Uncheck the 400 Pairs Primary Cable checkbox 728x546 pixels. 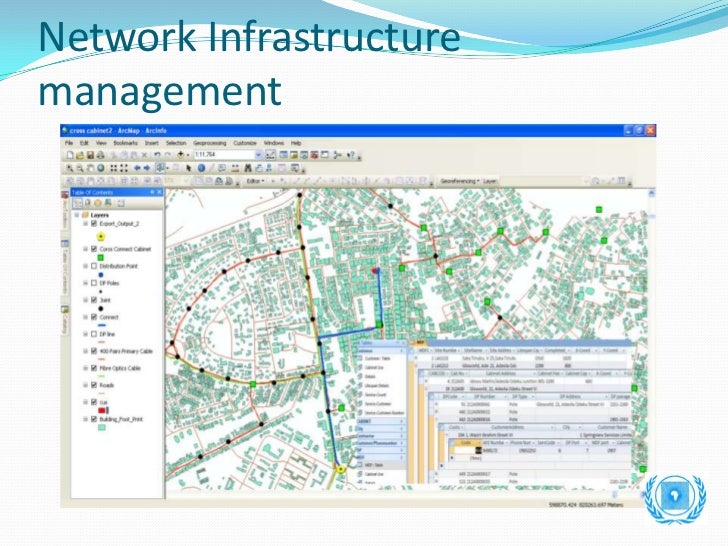point(94,351)
